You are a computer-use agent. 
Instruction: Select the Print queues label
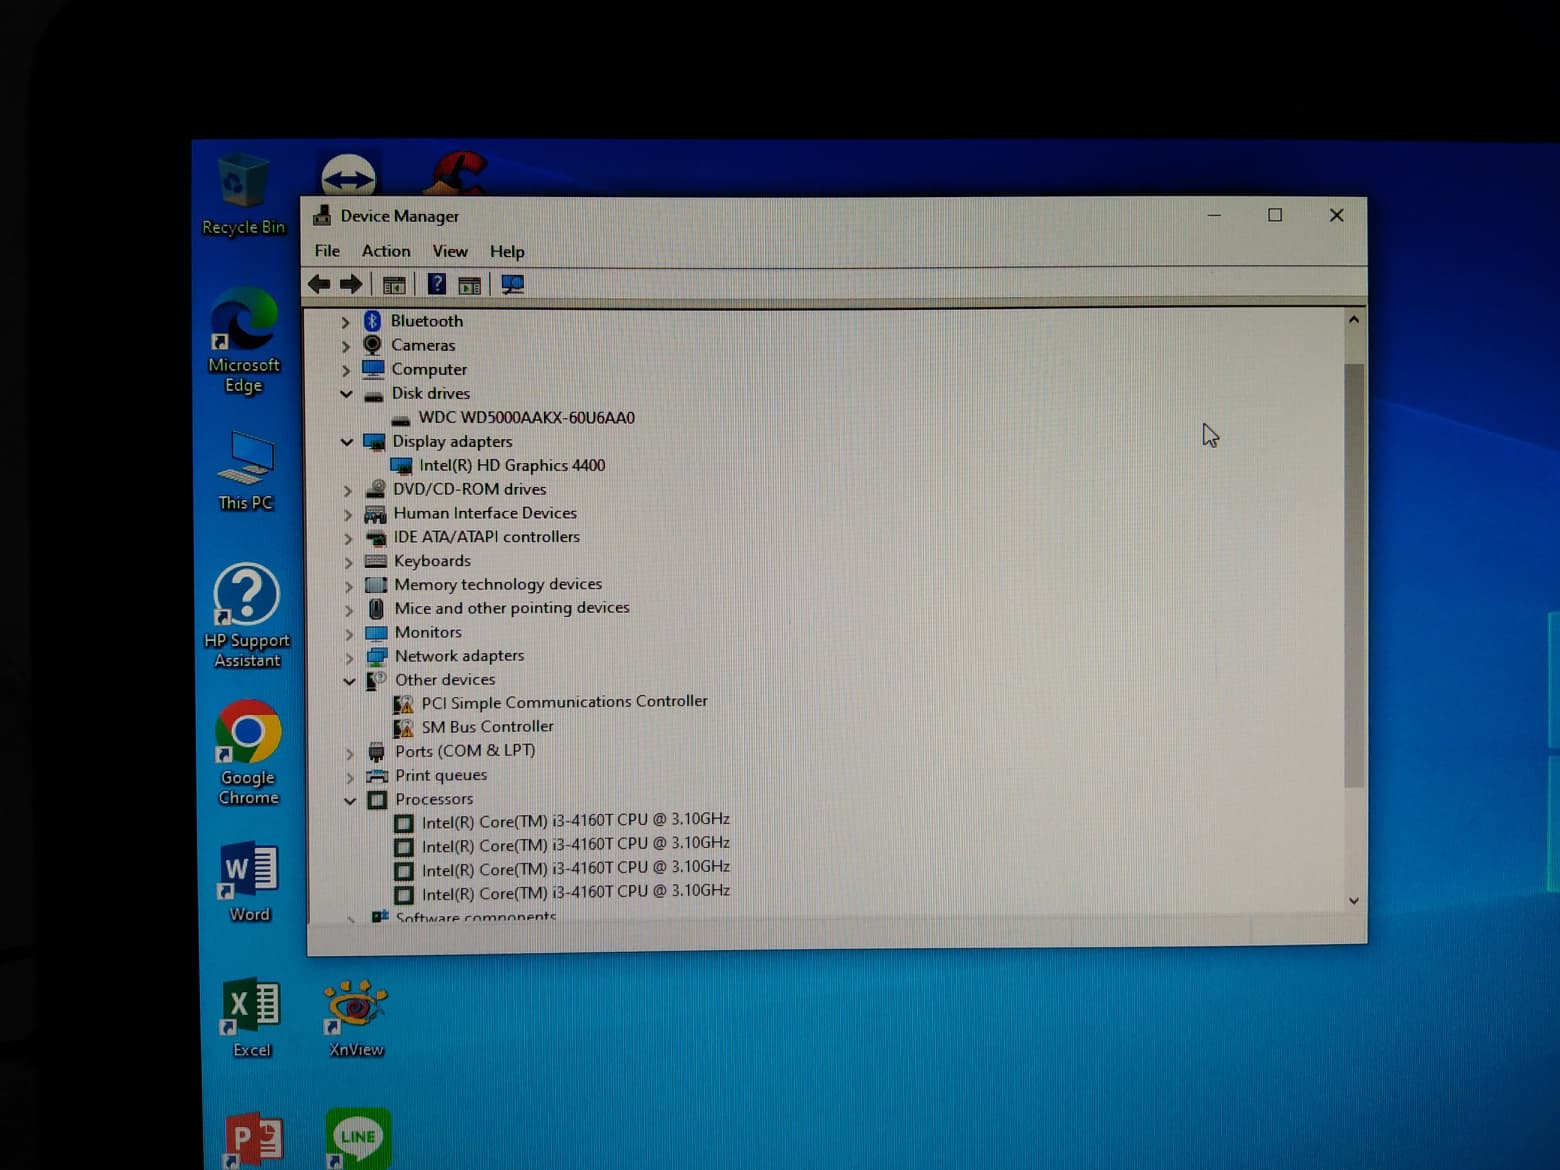click(441, 775)
